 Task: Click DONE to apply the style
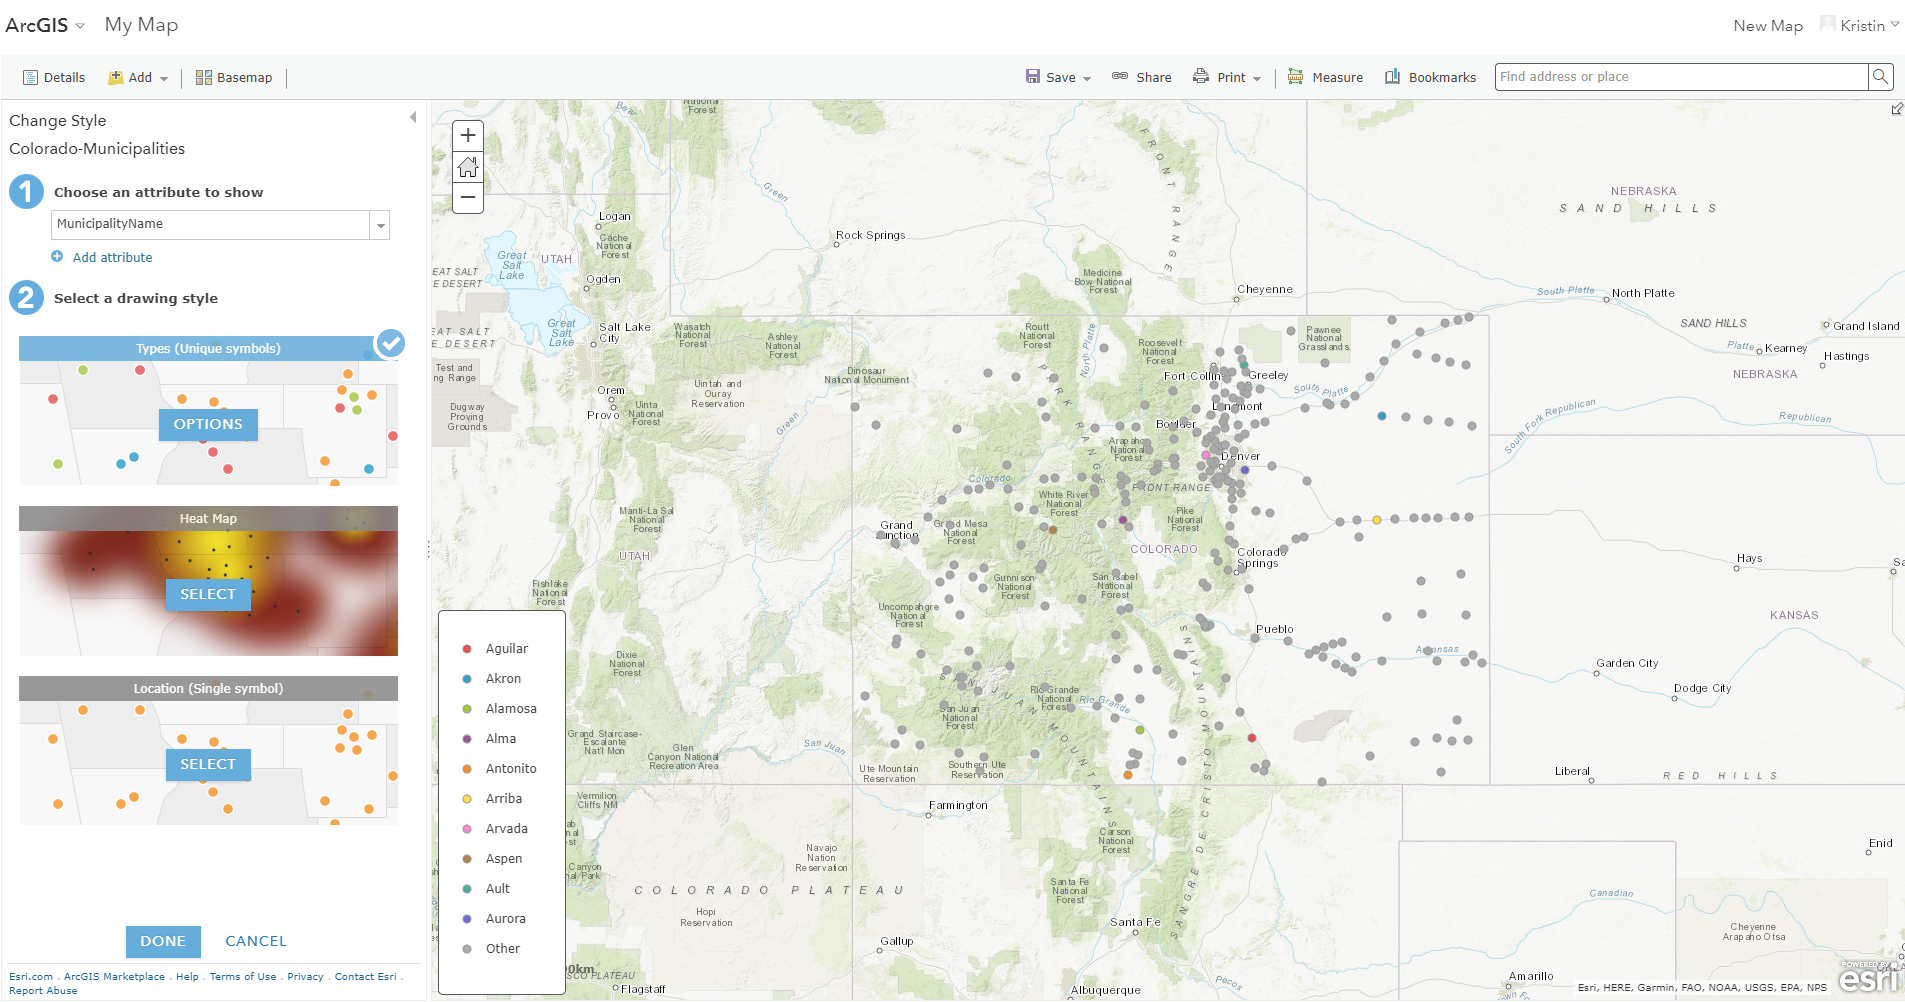[163, 941]
